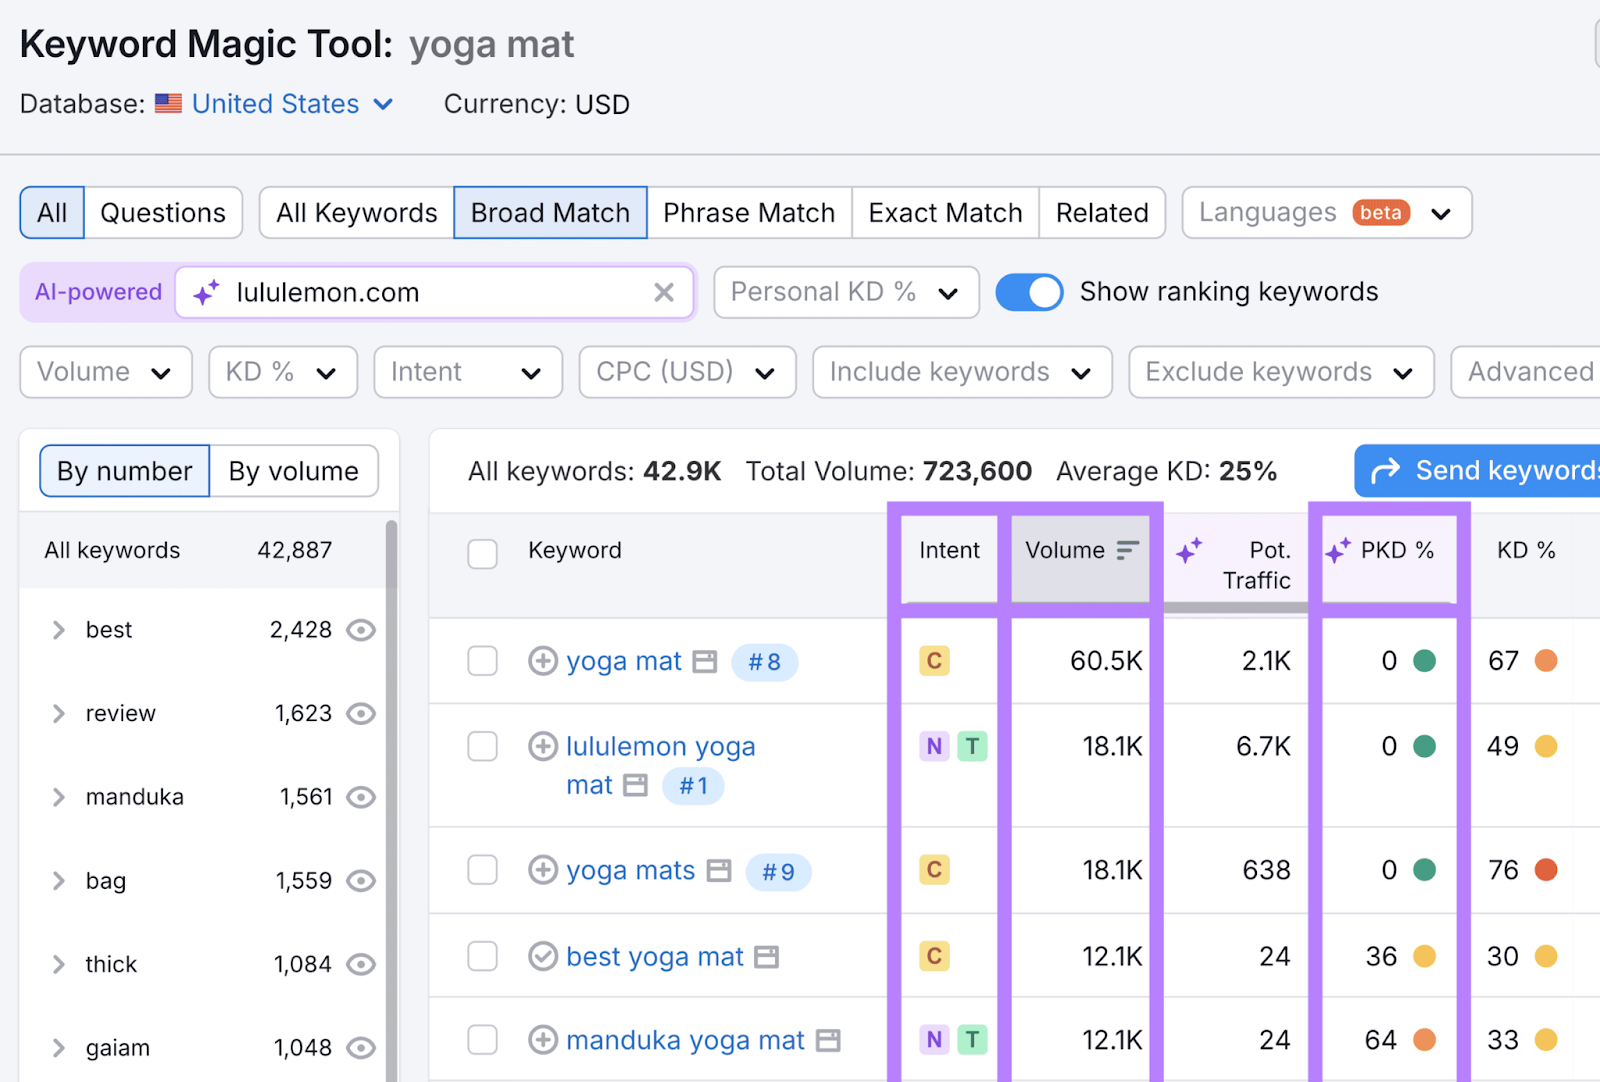Expand the manduka keyword group
Image resolution: width=1600 pixels, height=1082 pixels.
tap(58, 797)
